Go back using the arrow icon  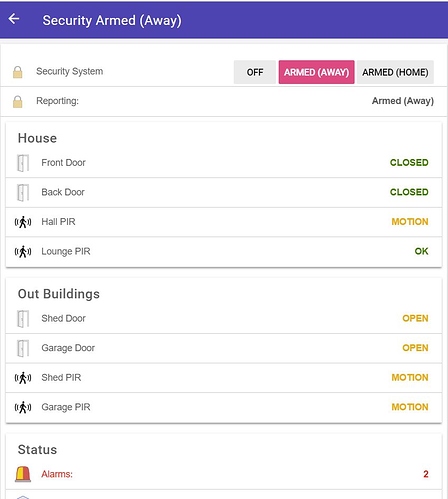tap(14, 19)
